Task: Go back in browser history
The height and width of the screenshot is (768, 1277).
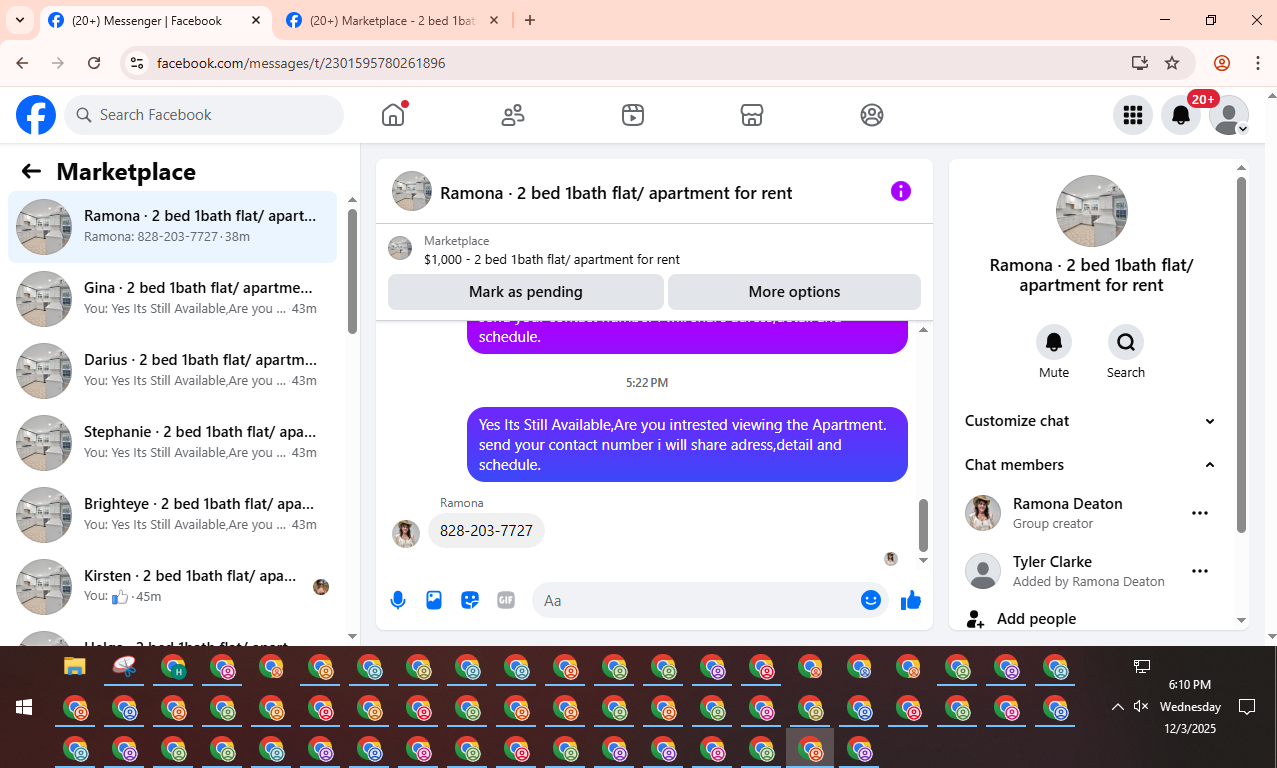Action: coord(22,63)
